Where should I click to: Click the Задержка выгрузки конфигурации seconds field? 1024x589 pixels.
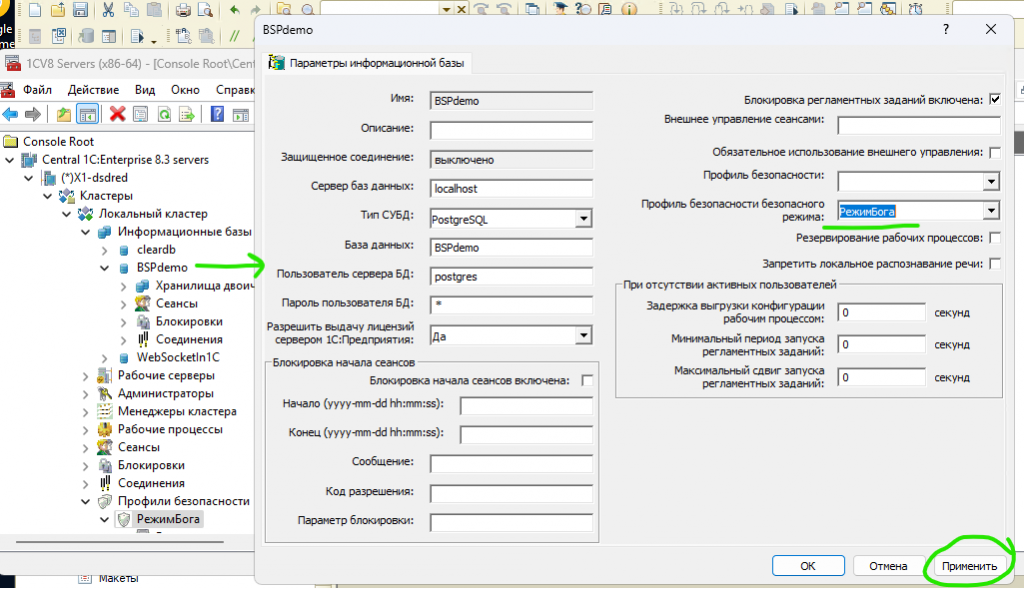click(x=882, y=312)
